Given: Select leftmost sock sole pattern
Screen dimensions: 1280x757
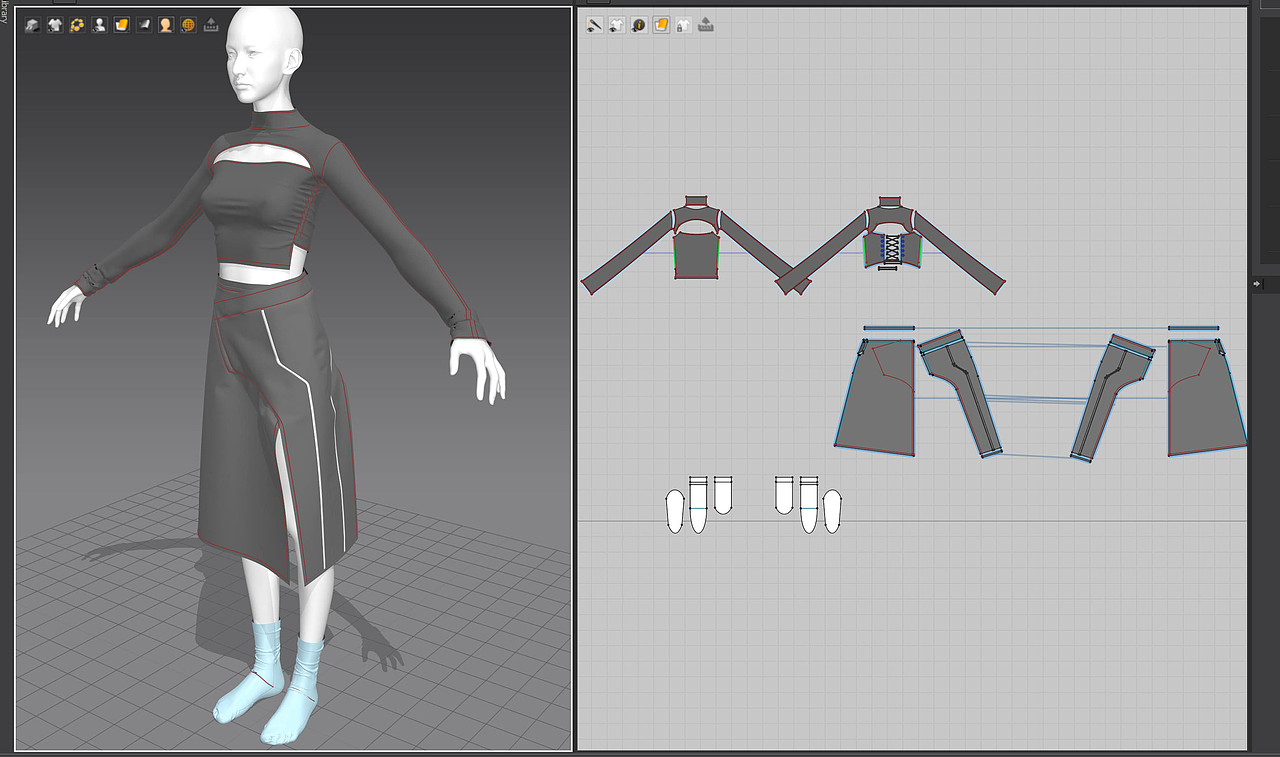Looking at the screenshot, I should coord(675,511).
